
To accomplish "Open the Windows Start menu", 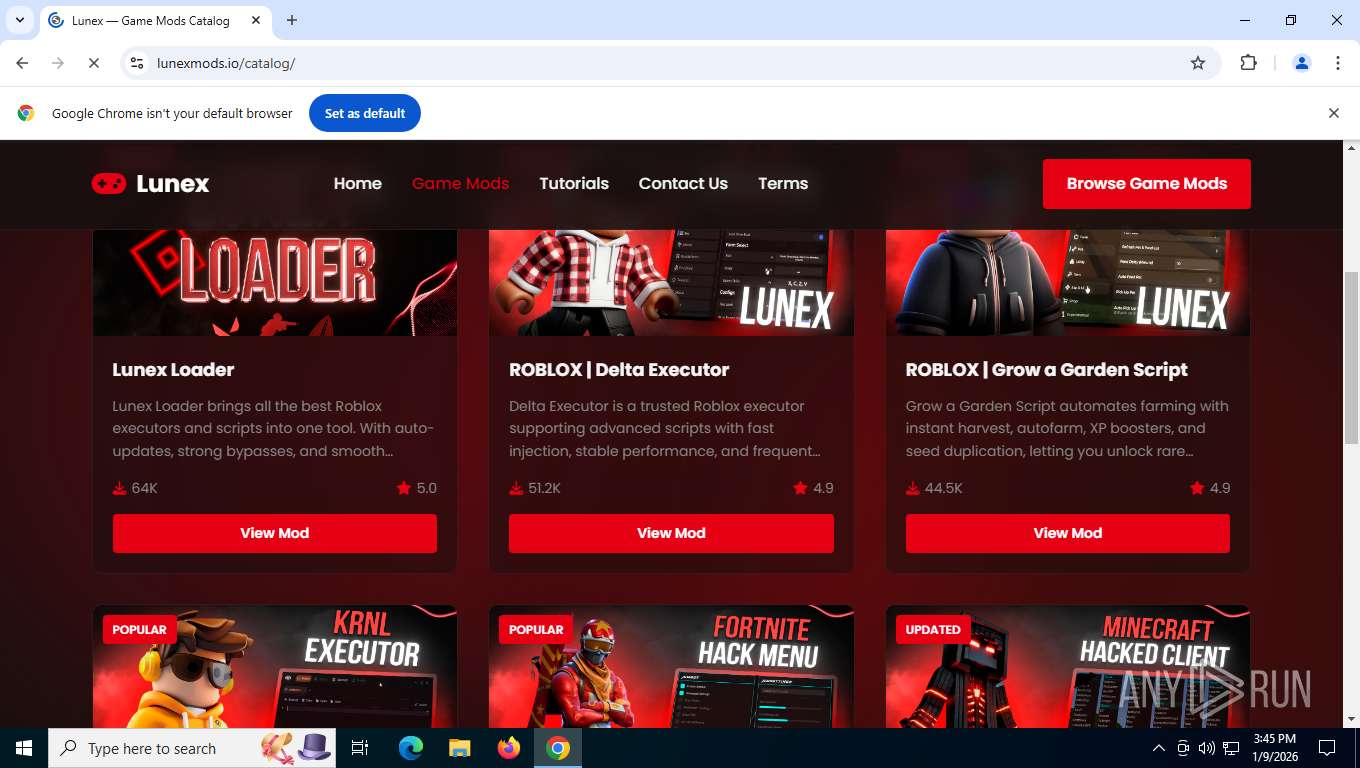I will (x=24, y=748).
